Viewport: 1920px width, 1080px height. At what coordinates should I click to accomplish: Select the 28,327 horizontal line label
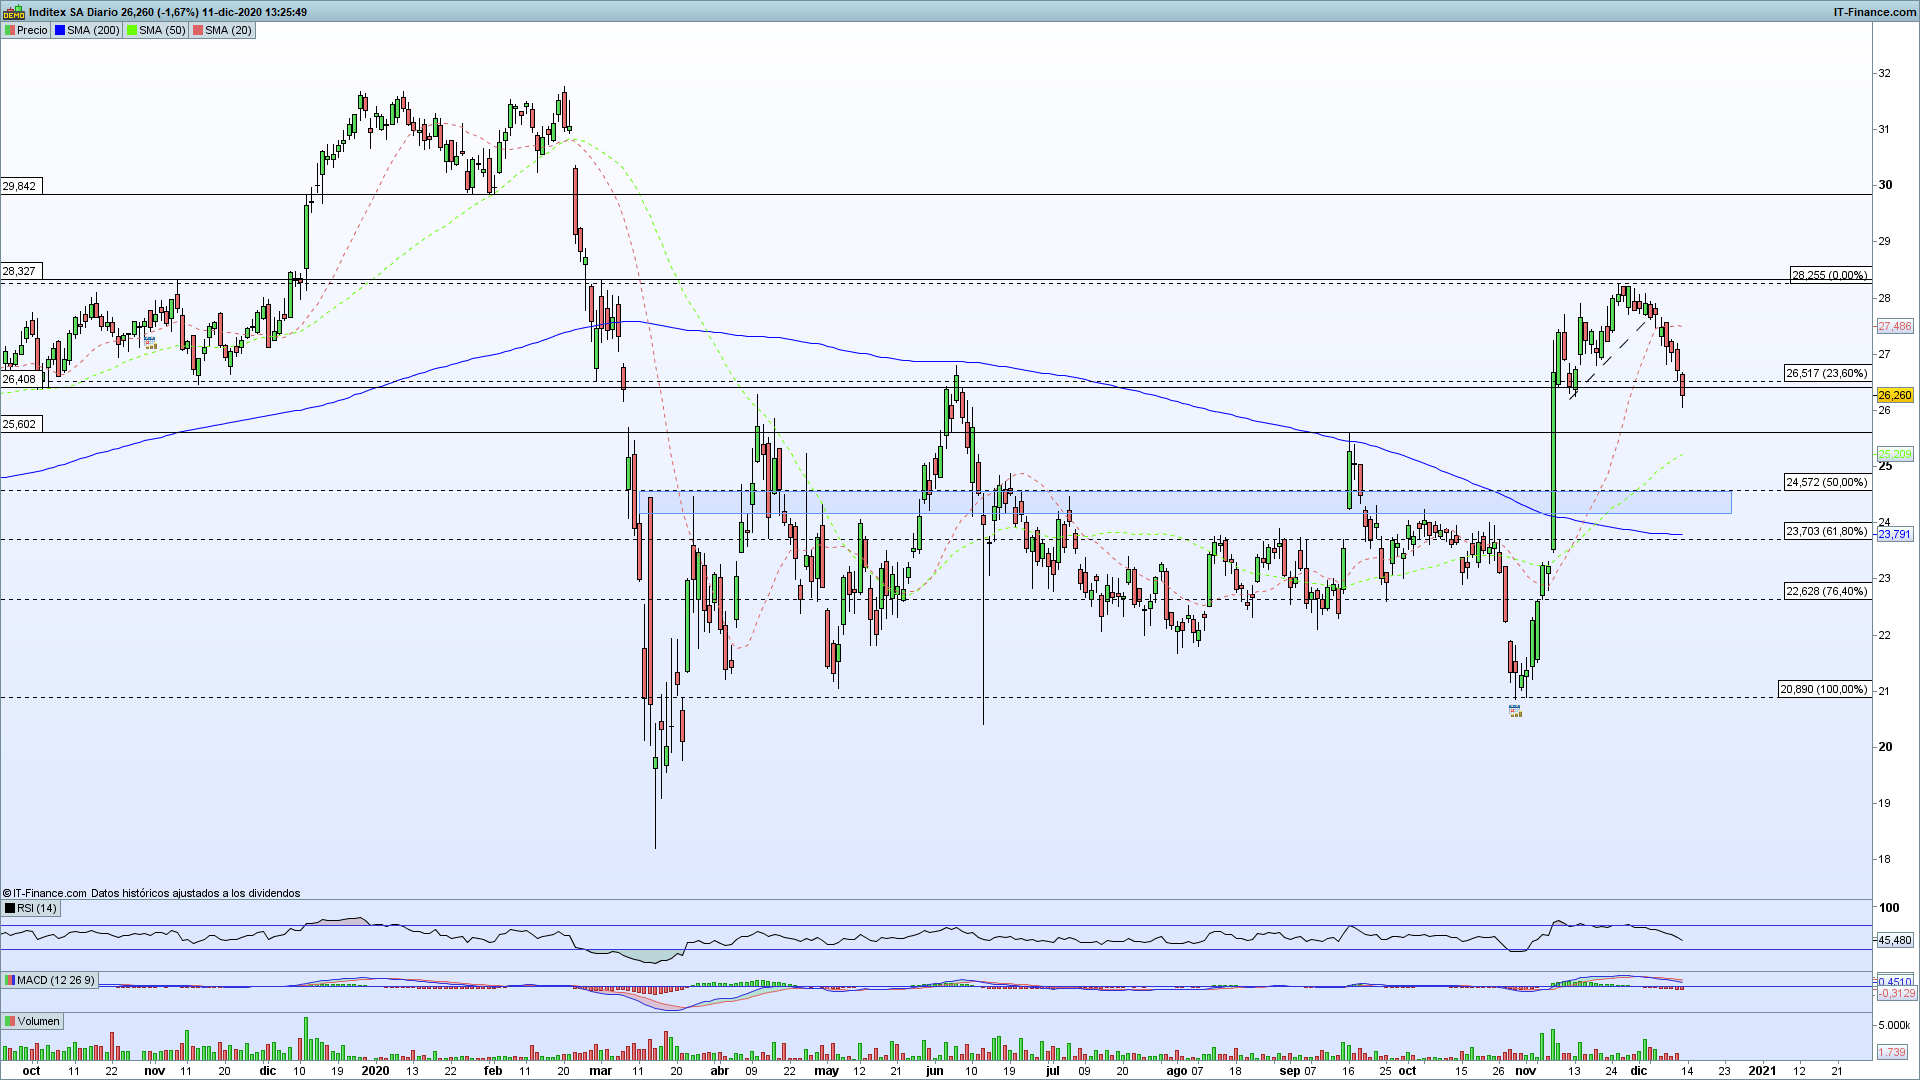(19, 271)
